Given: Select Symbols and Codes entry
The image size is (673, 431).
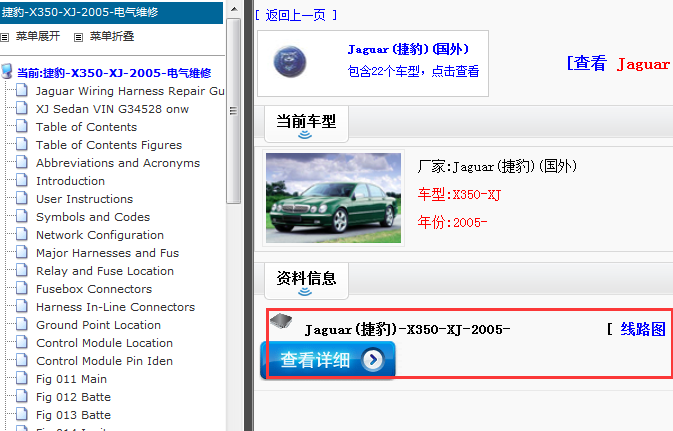Looking at the screenshot, I should coord(93,217).
